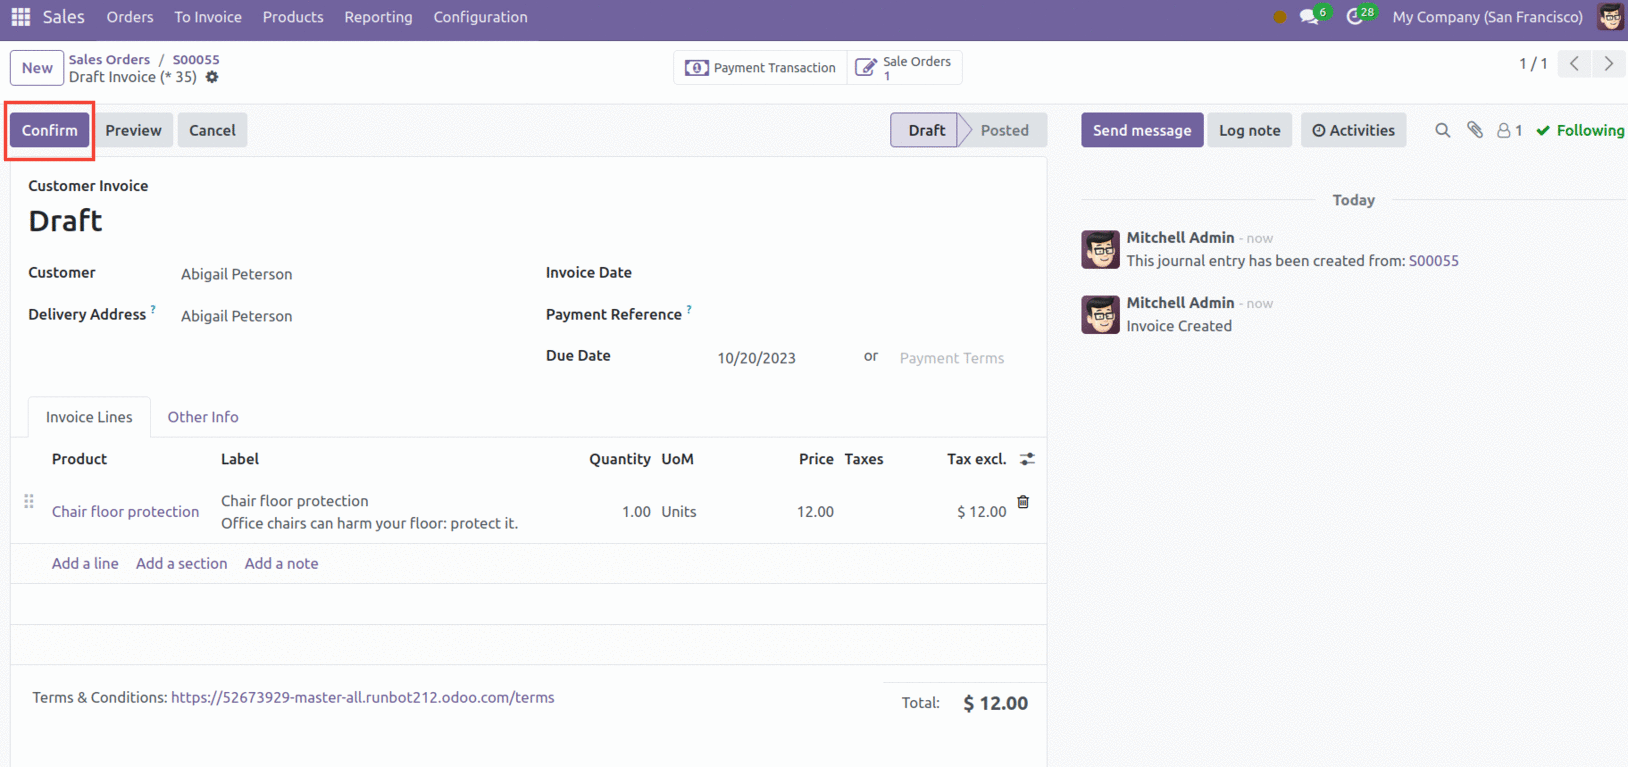Open the Configuration menu
Viewport: 1628px width, 767px height.
coord(480,17)
